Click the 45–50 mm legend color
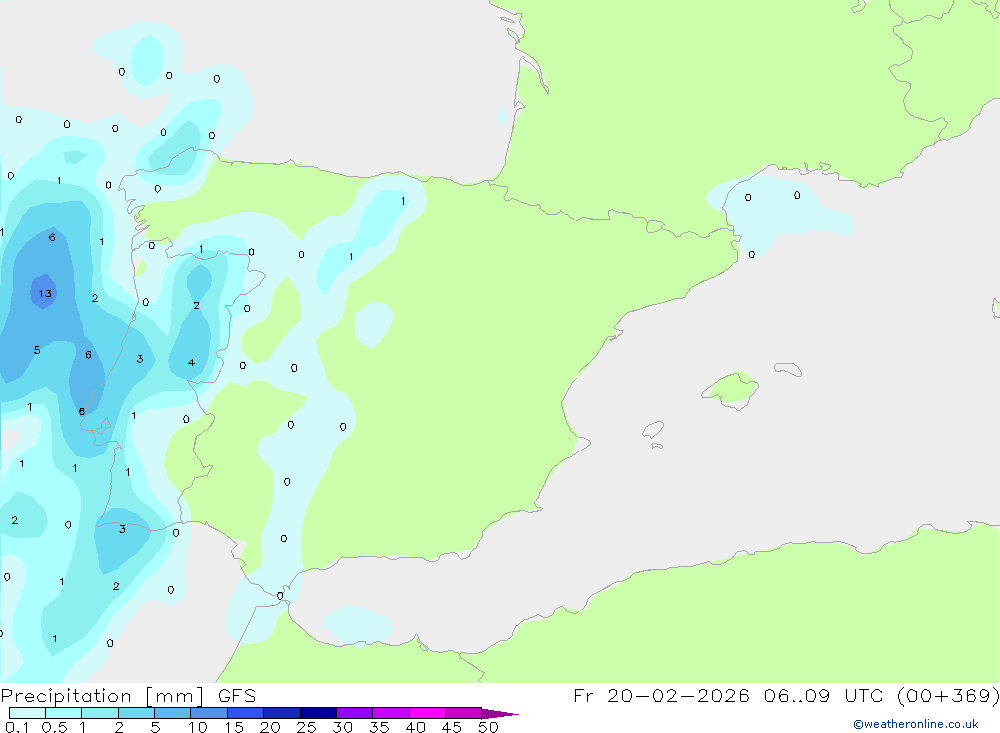This screenshot has height=733, width=1000. point(463,713)
